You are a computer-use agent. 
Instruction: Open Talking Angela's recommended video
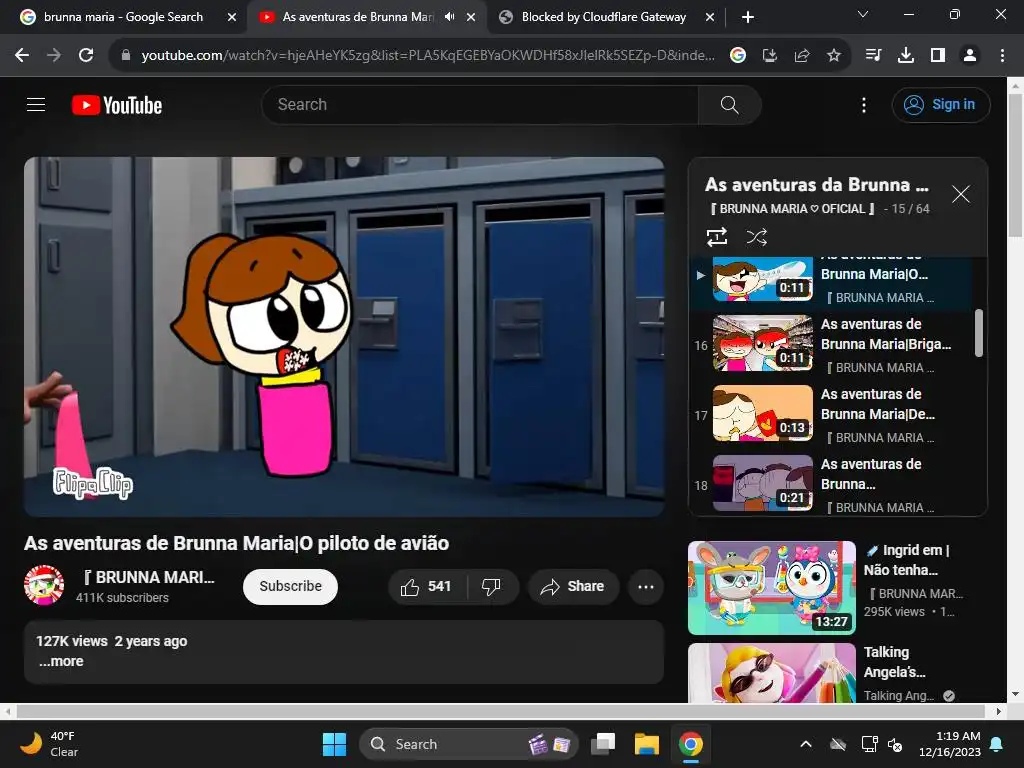[772, 673]
